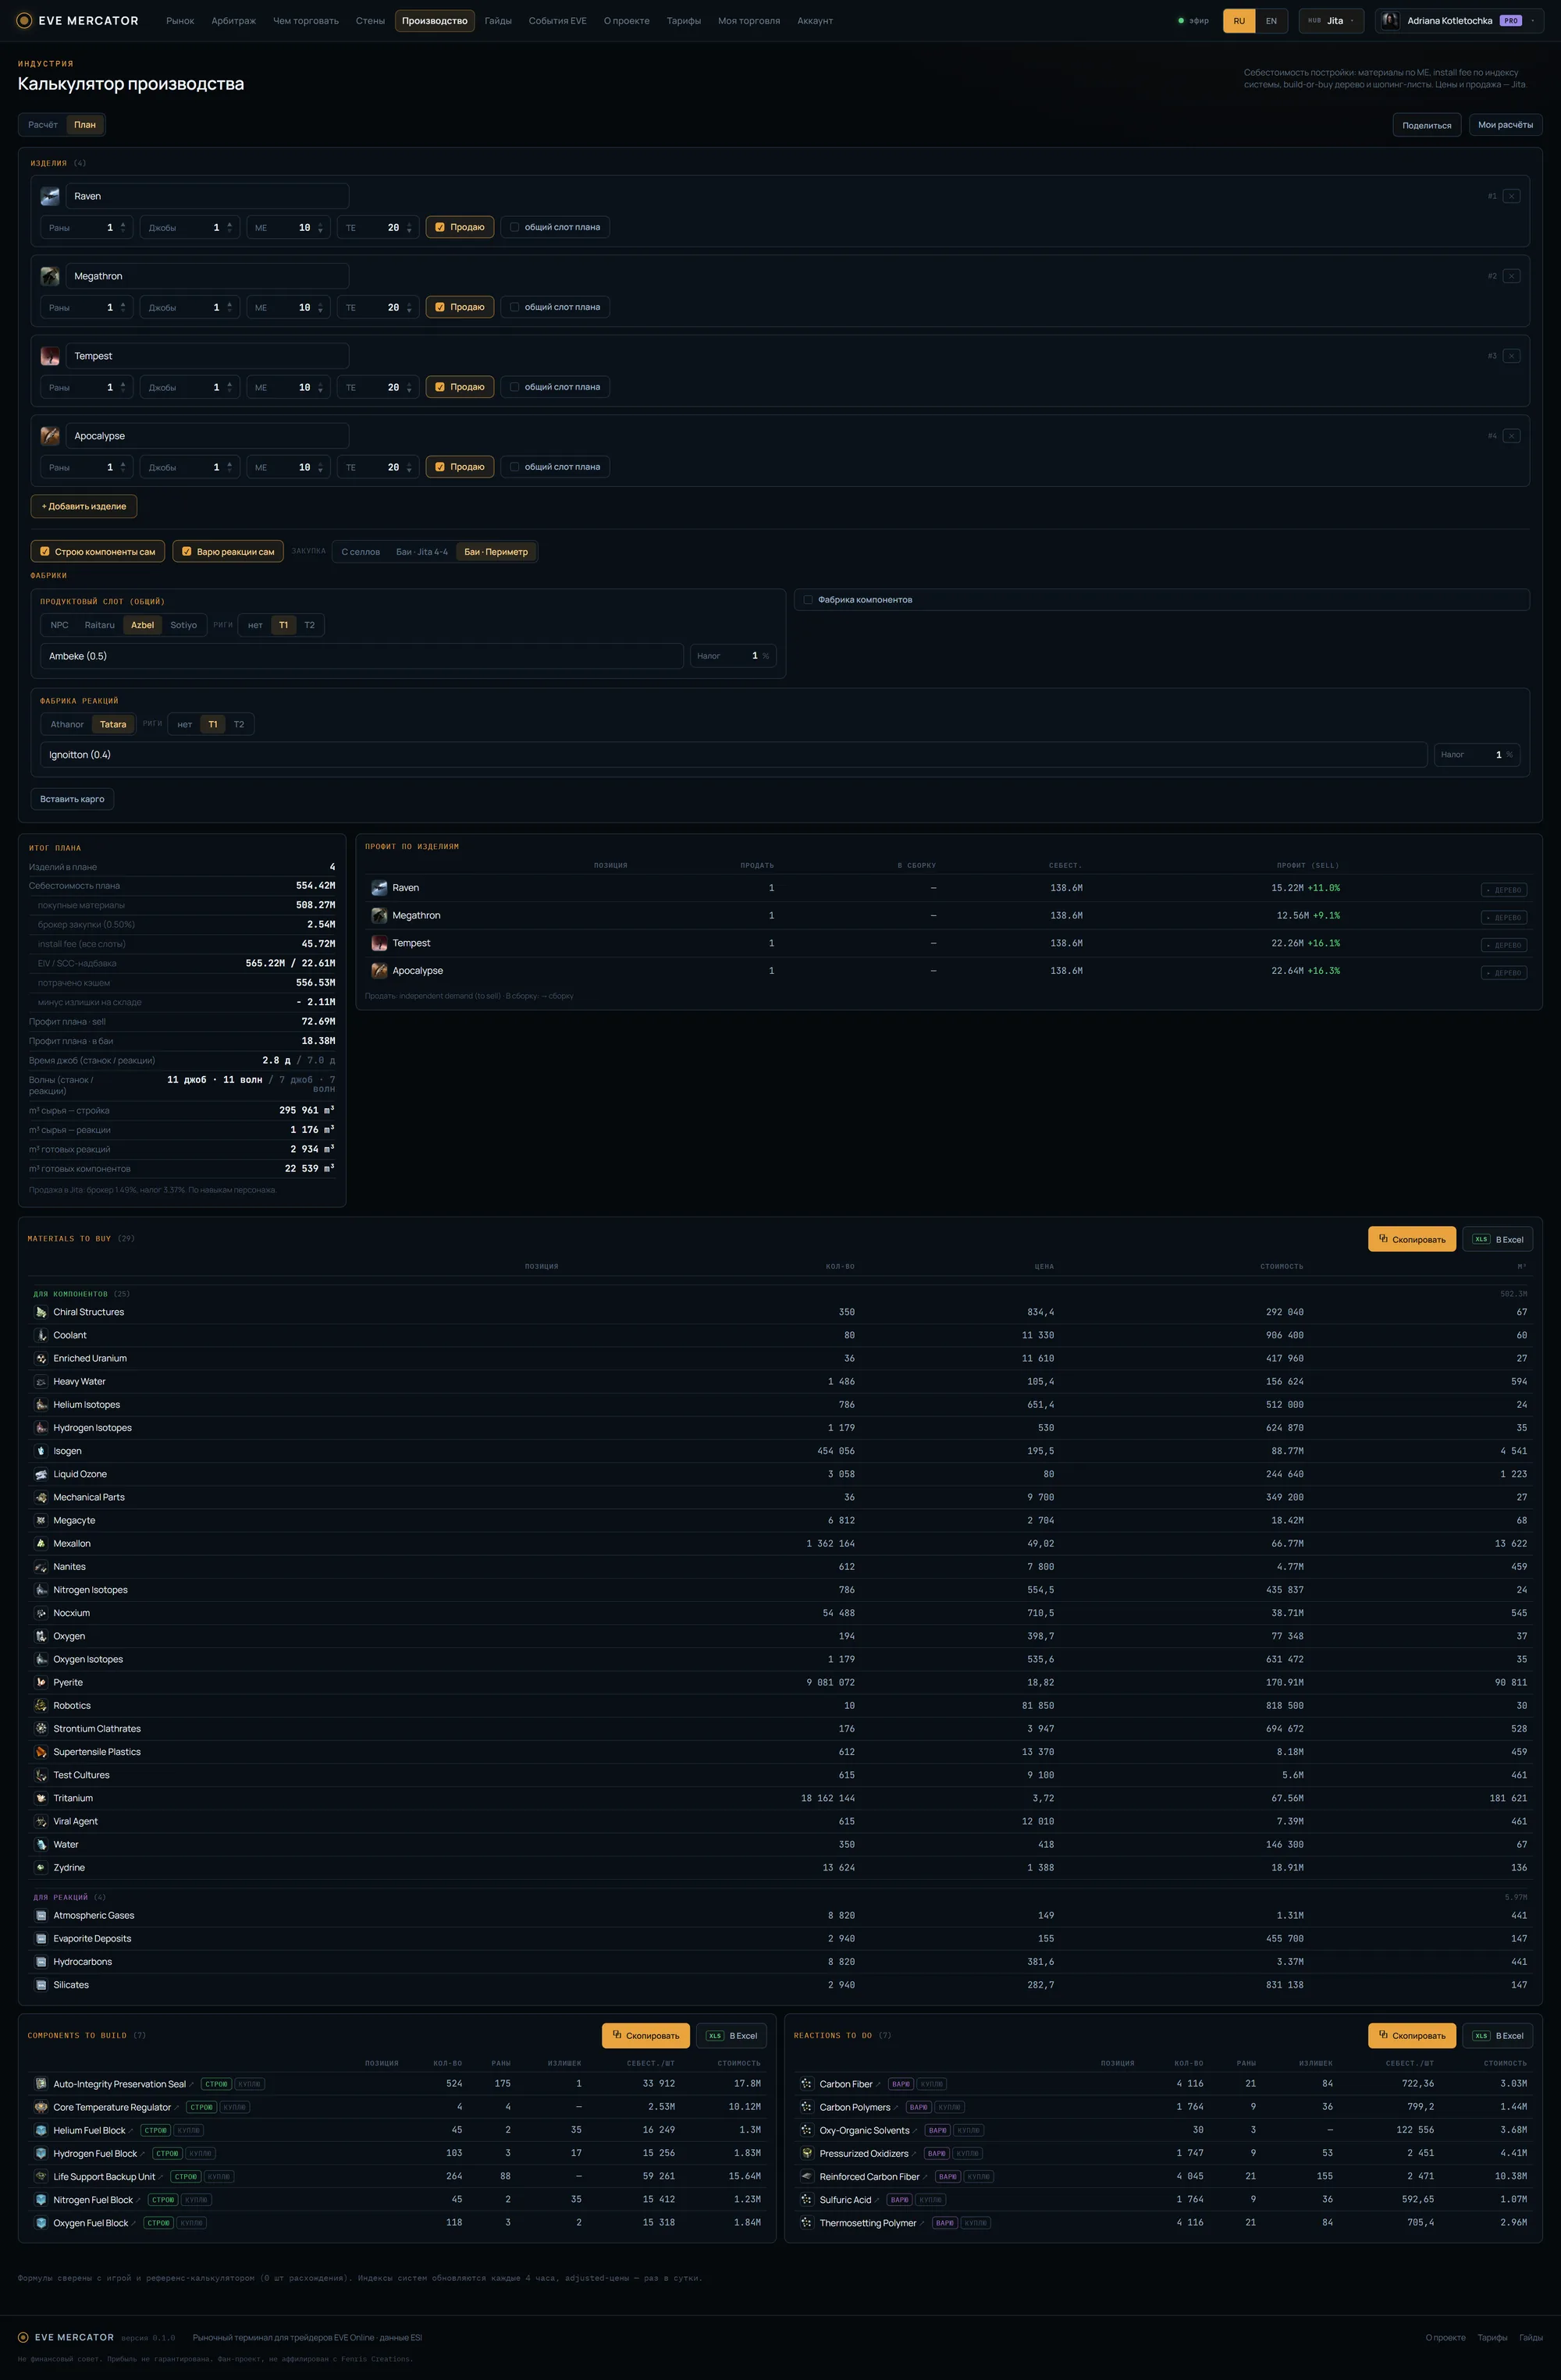
Task: Click the Megathron item name field
Action: coord(207,276)
